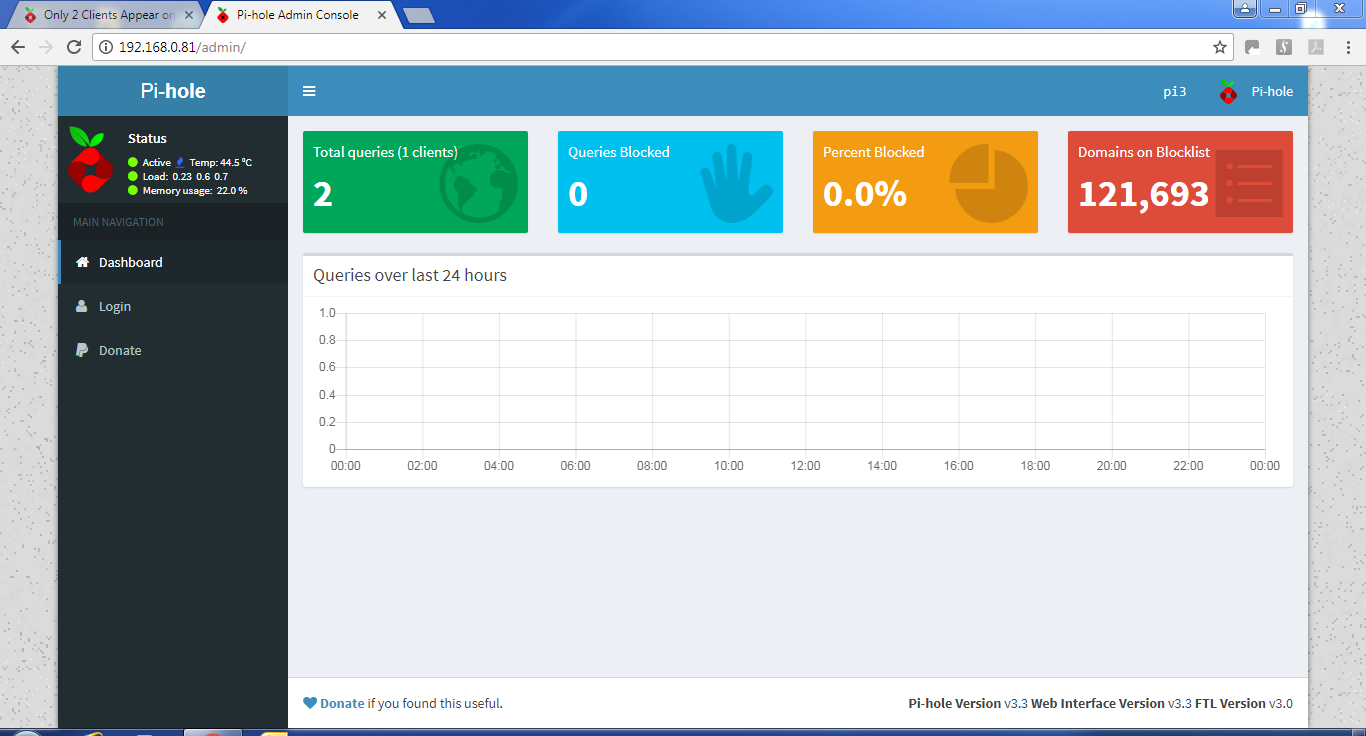Click the Pi-hole title link above sidebar
The width and height of the screenshot is (1366, 736).
(173, 91)
